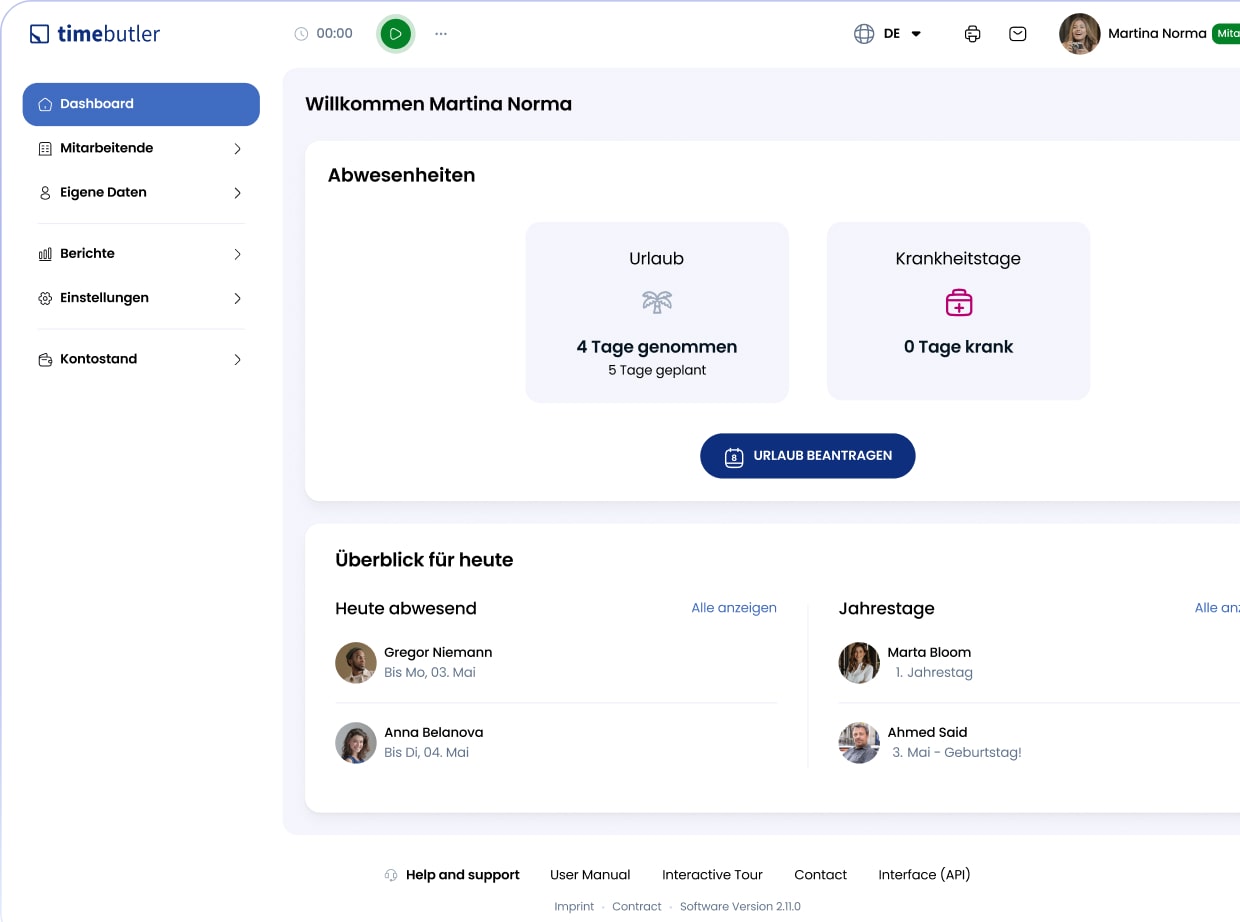Click the timebutler logo
Viewport: 1240px width, 922px height.
[x=95, y=34]
